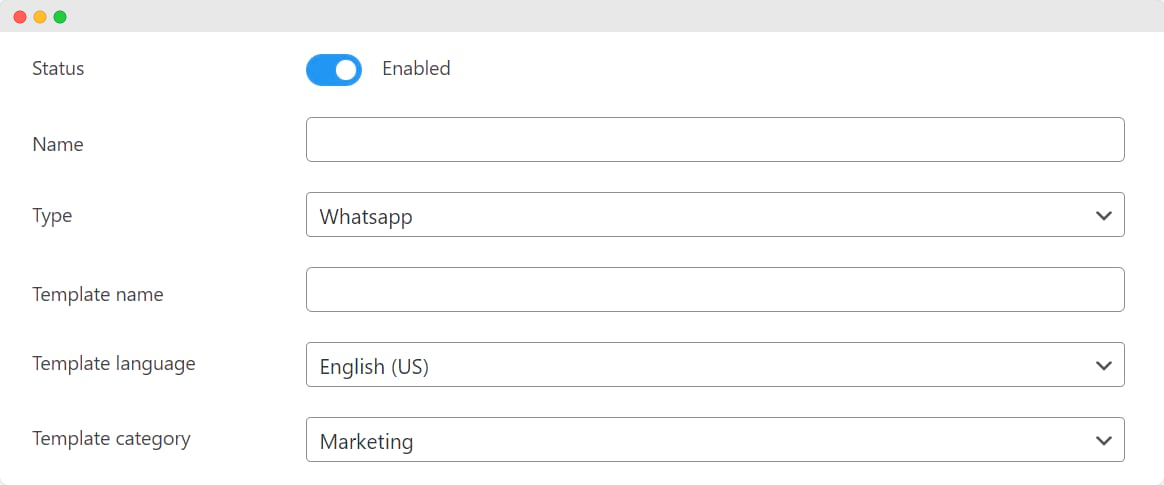1164x485 pixels.
Task: Focus the Name input field
Action: pyautogui.click(x=715, y=140)
